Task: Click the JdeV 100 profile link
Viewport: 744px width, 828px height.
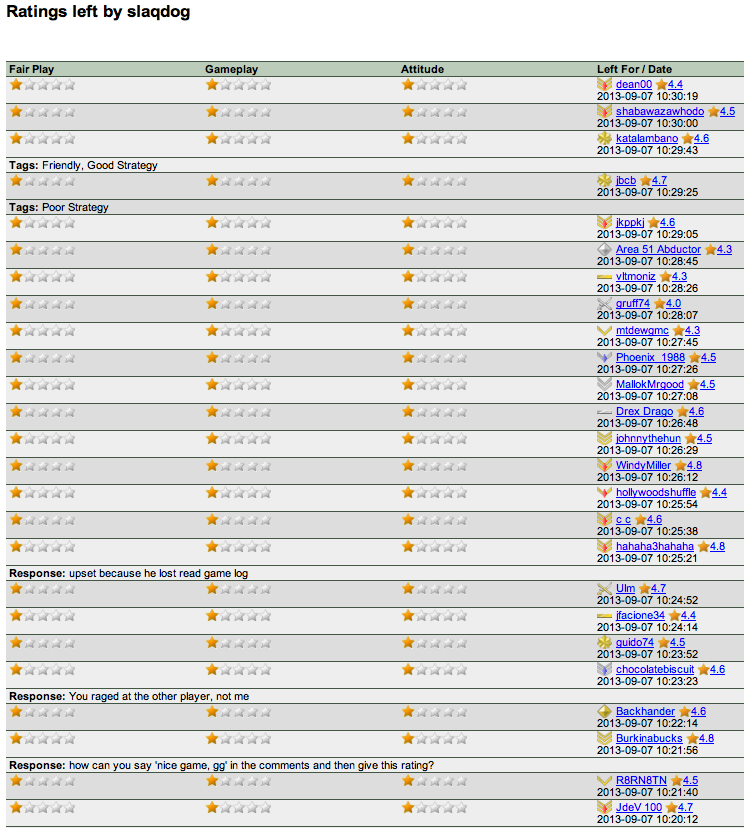Action: 639,808
